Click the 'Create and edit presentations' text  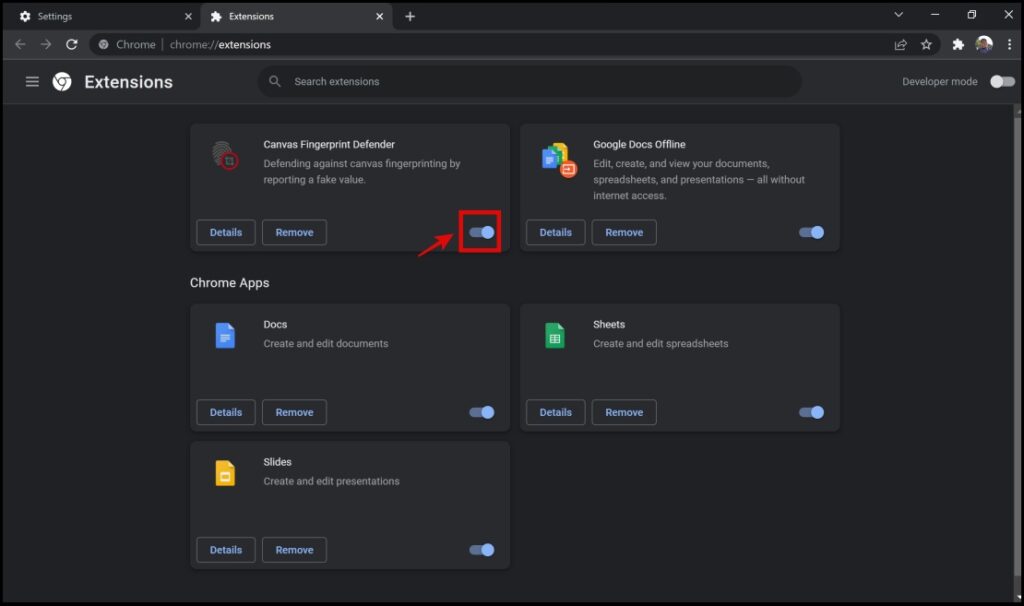click(331, 481)
